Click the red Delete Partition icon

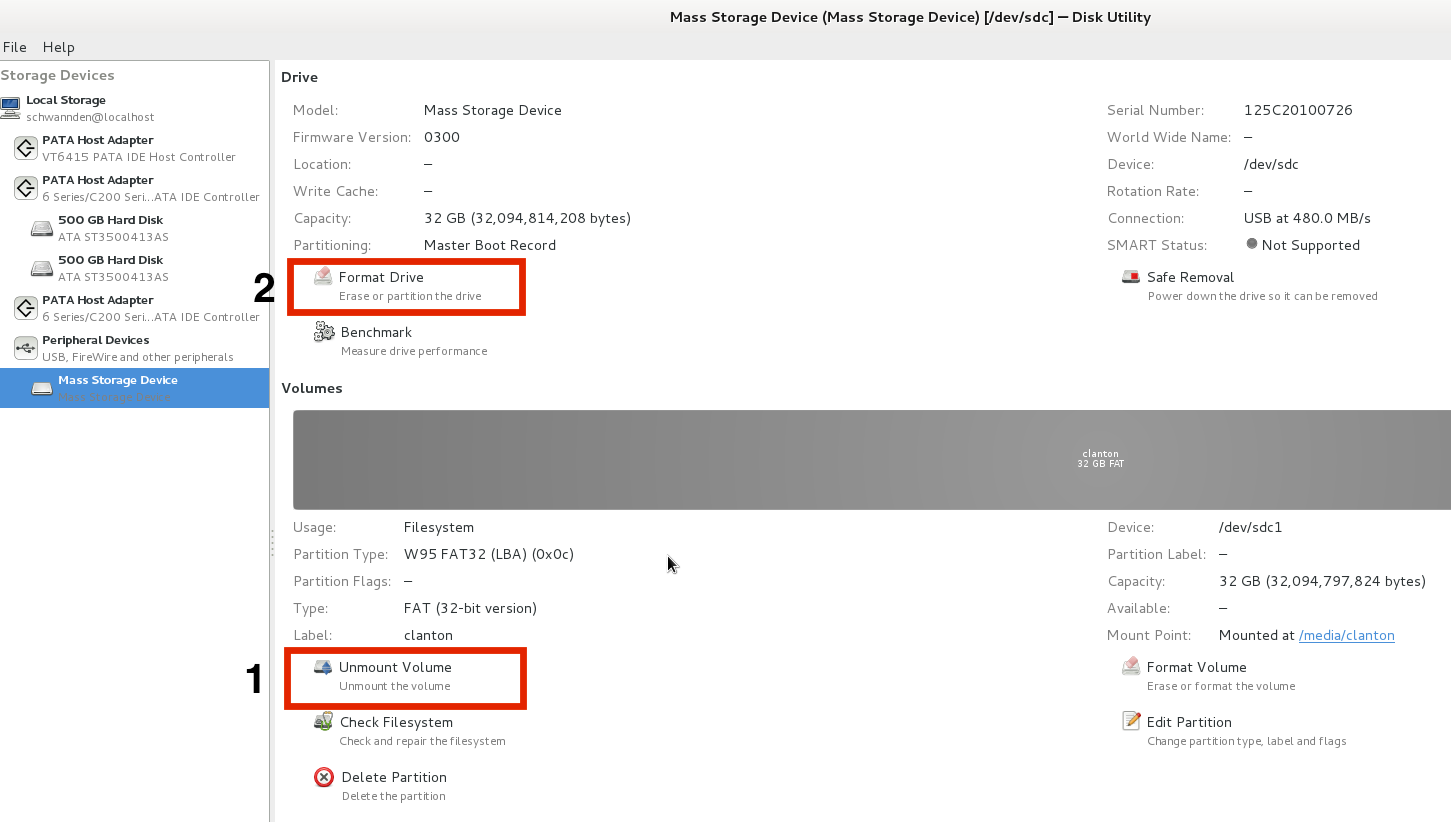pos(324,777)
